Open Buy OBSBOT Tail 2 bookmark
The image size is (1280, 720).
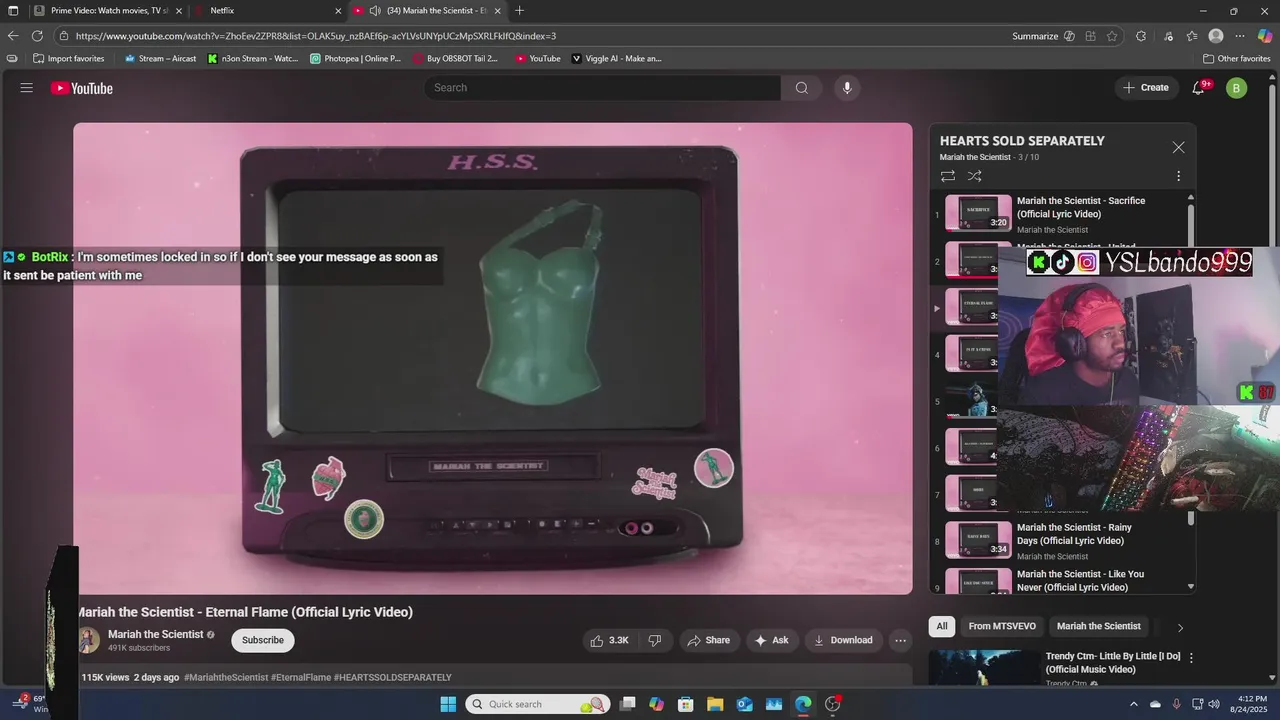pyautogui.click(x=455, y=58)
